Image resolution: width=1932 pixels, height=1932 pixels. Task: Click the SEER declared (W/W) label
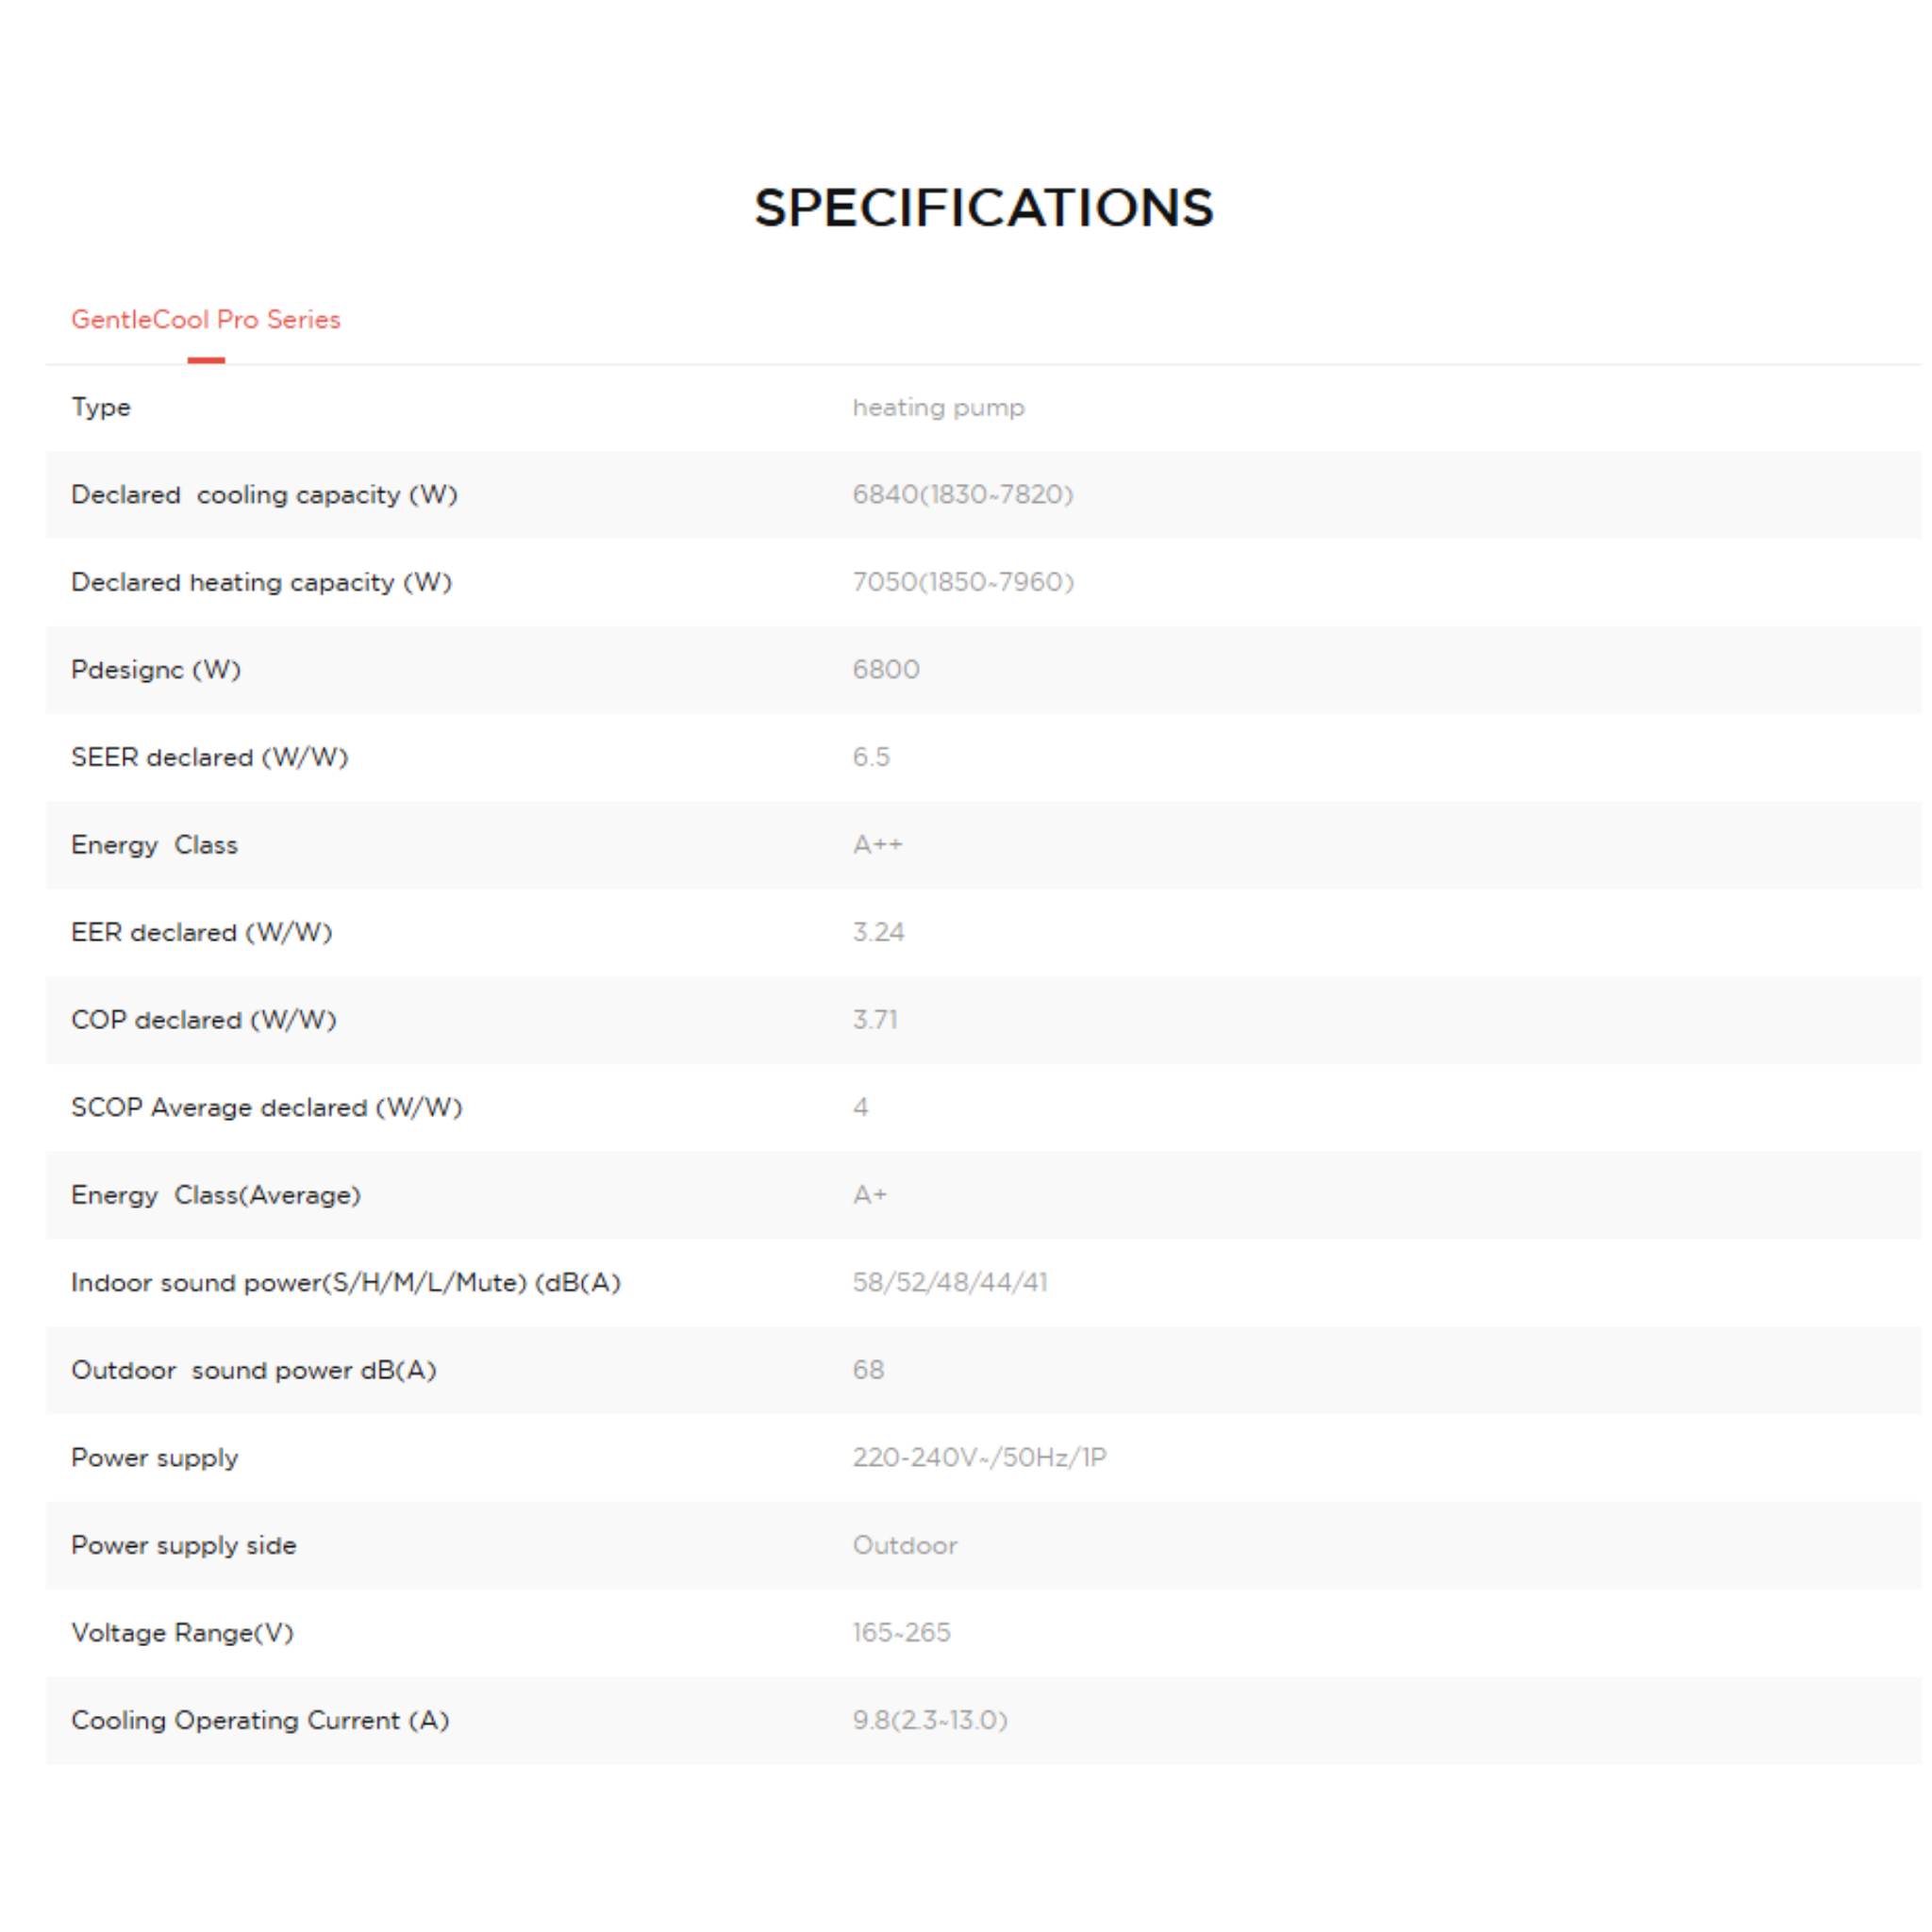209,757
